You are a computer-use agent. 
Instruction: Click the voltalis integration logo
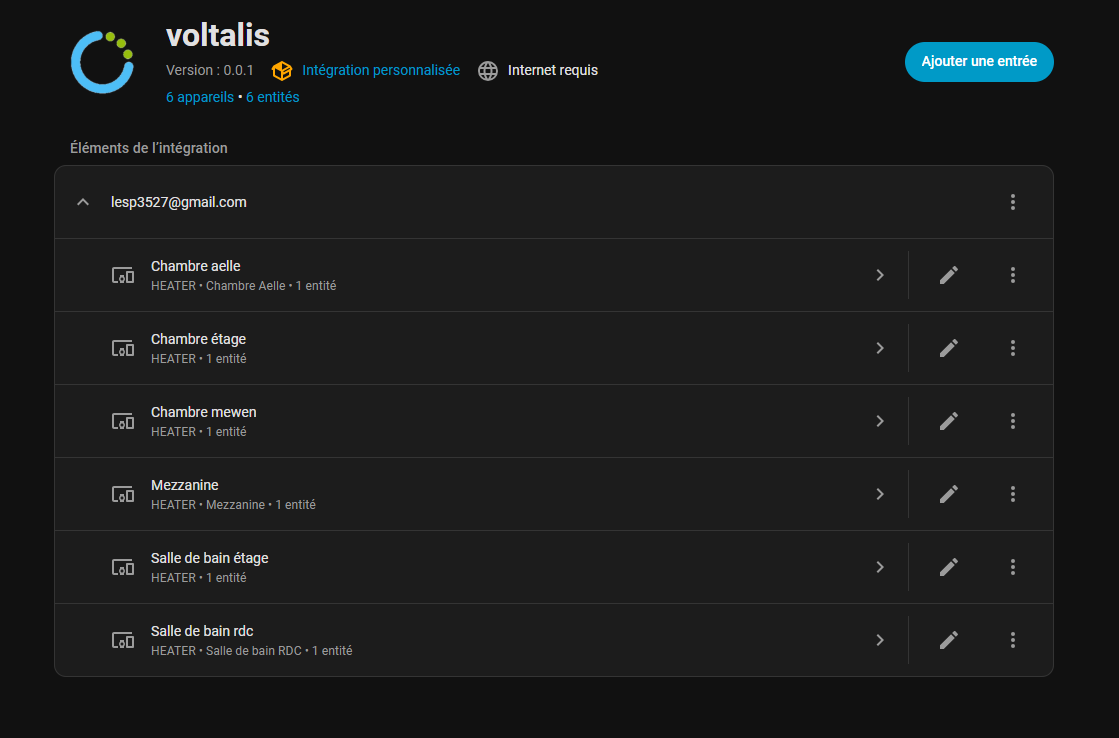[102, 62]
